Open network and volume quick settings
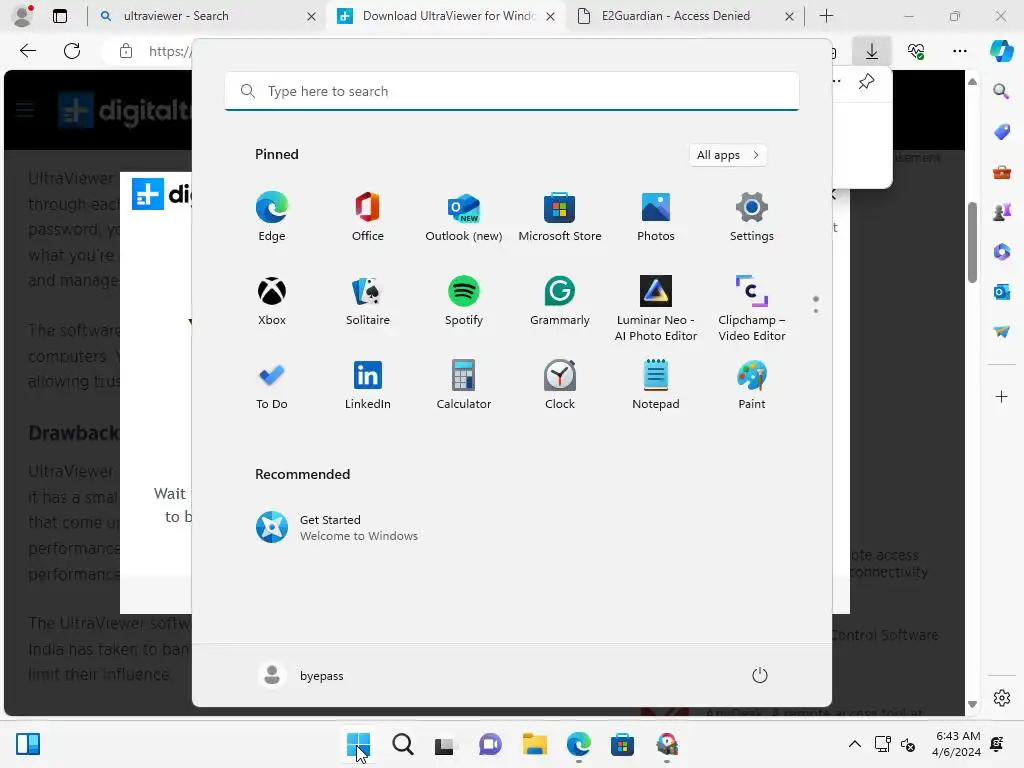This screenshot has height=768, width=1024. tap(895, 744)
